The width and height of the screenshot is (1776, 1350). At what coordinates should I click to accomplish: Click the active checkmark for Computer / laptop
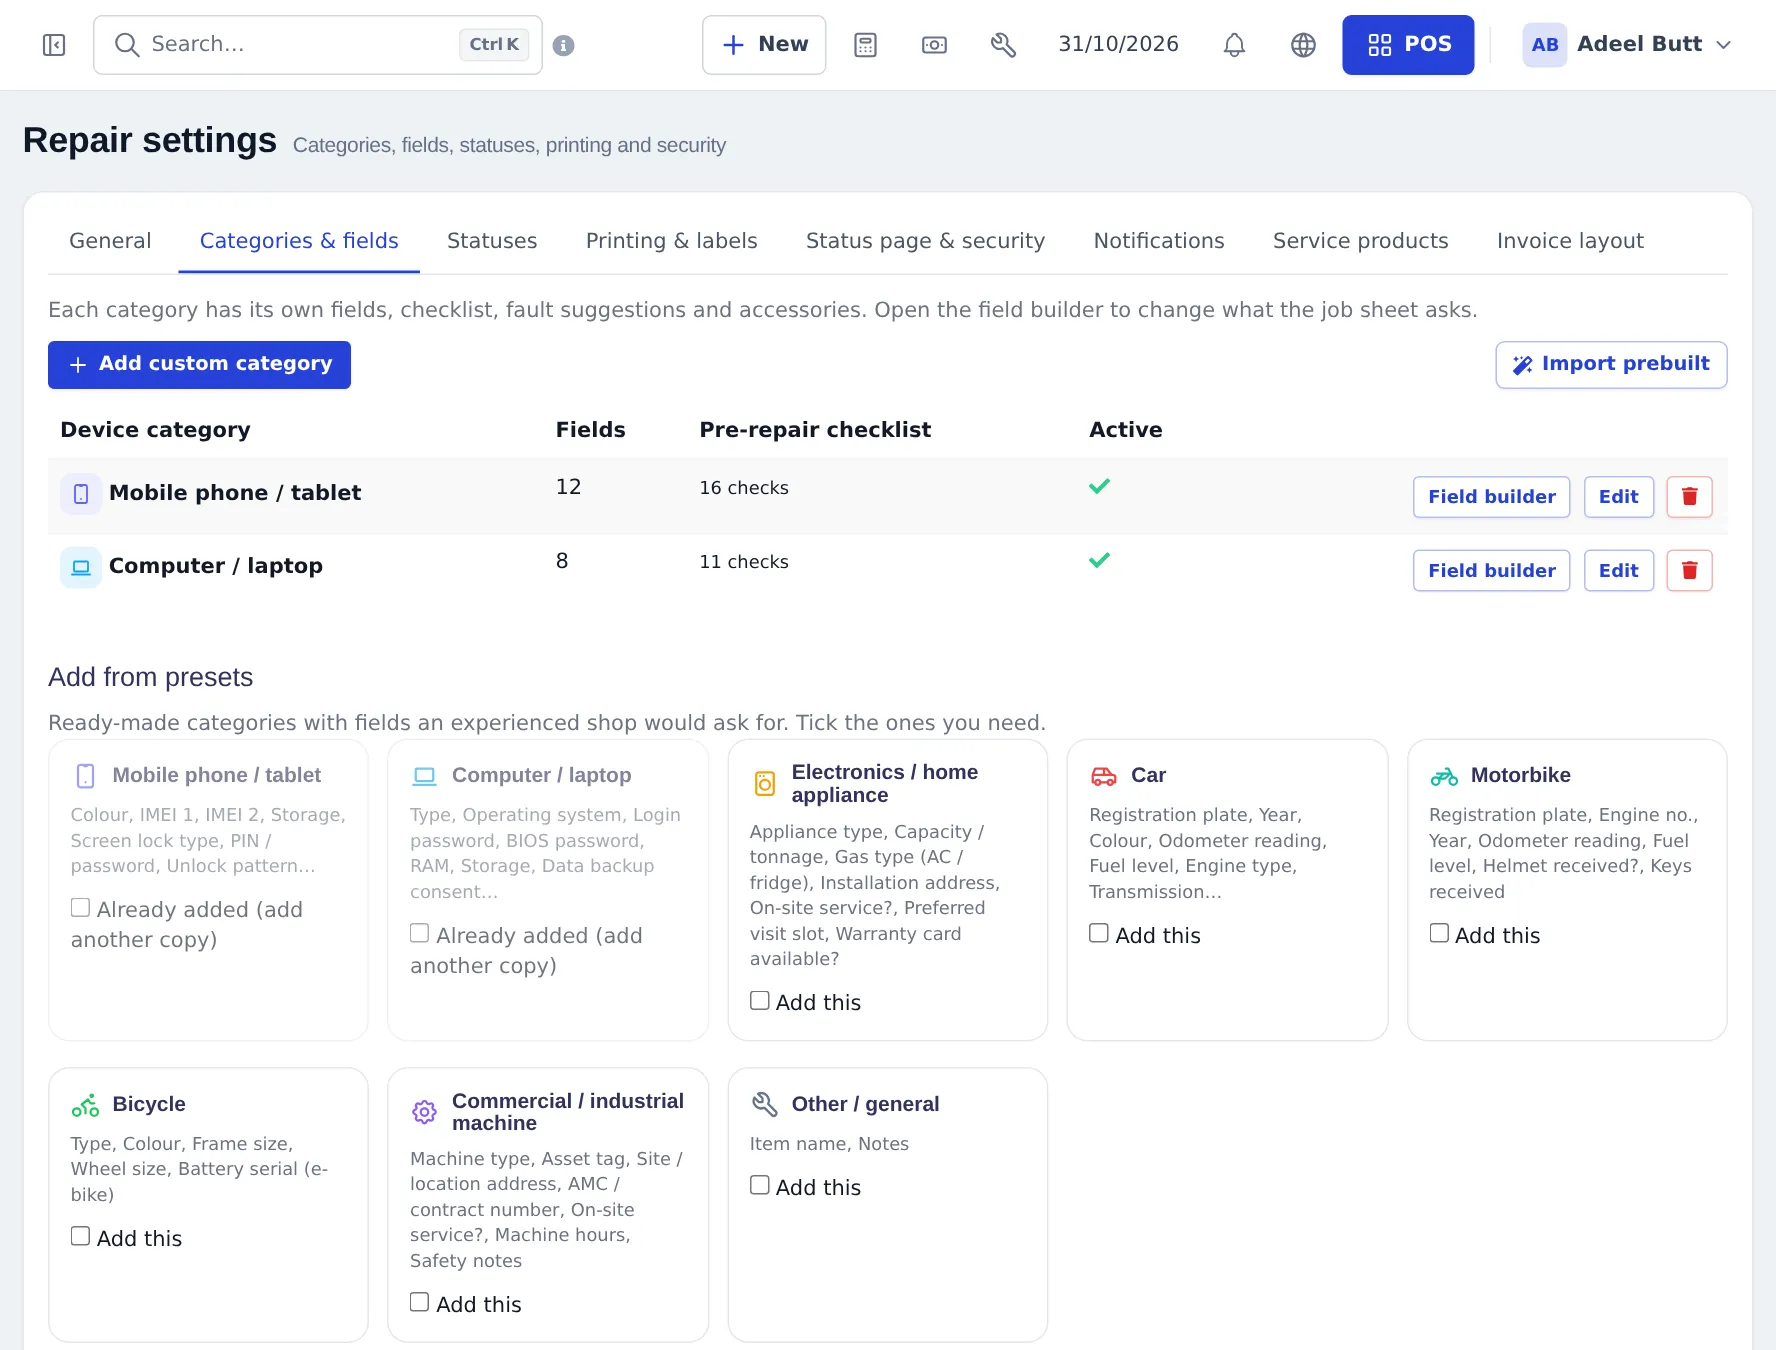click(x=1100, y=561)
